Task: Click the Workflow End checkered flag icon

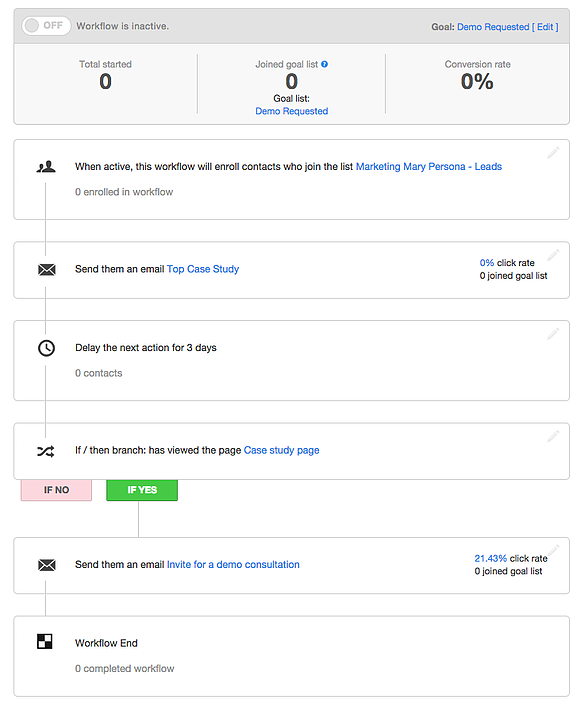Action: coord(45,641)
